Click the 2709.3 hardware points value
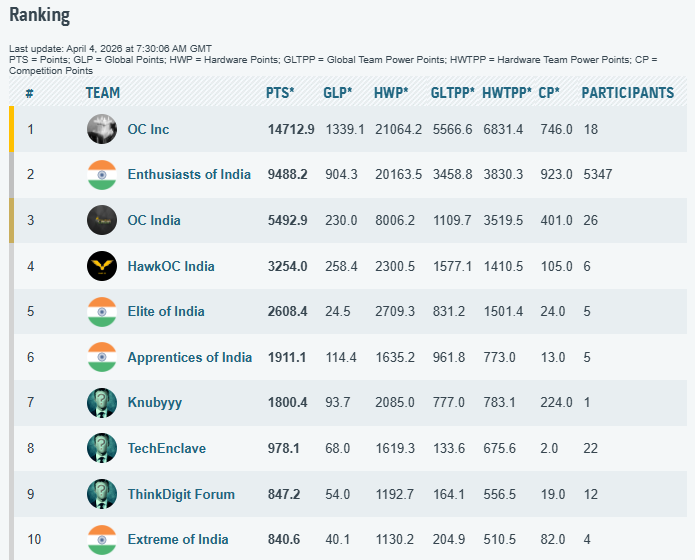This screenshot has height=560, width=695. point(395,312)
